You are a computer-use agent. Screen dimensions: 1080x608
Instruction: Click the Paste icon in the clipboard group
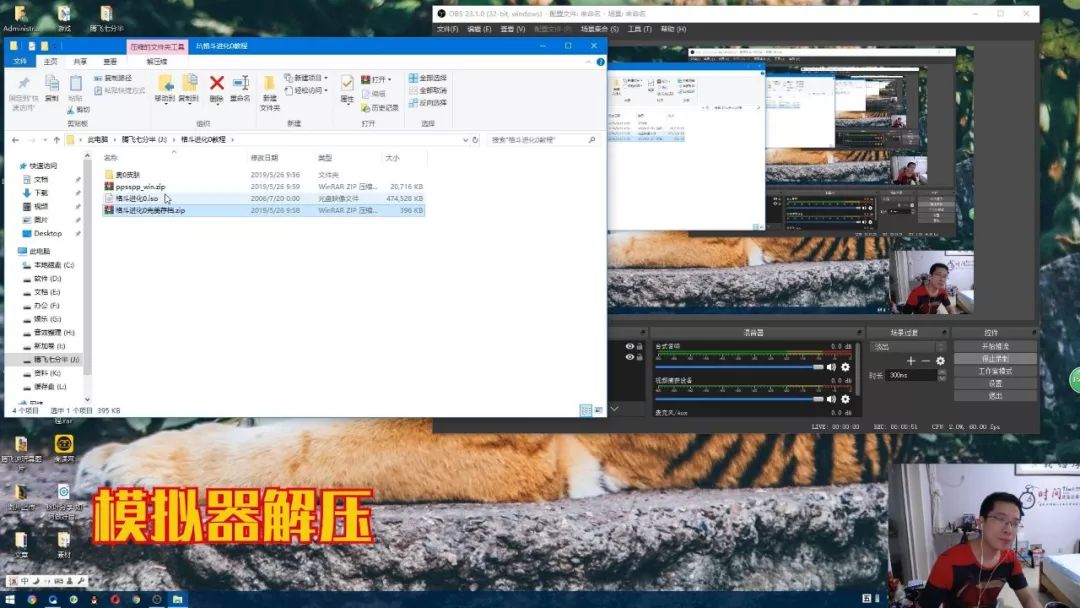coord(76,83)
